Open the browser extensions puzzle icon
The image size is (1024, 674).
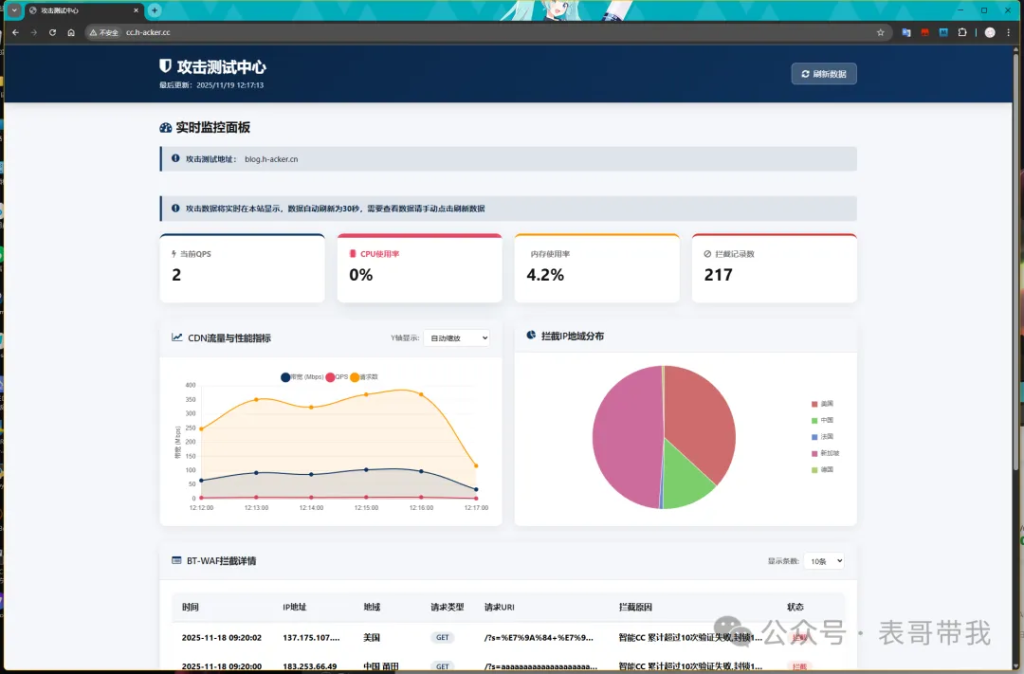[962, 32]
